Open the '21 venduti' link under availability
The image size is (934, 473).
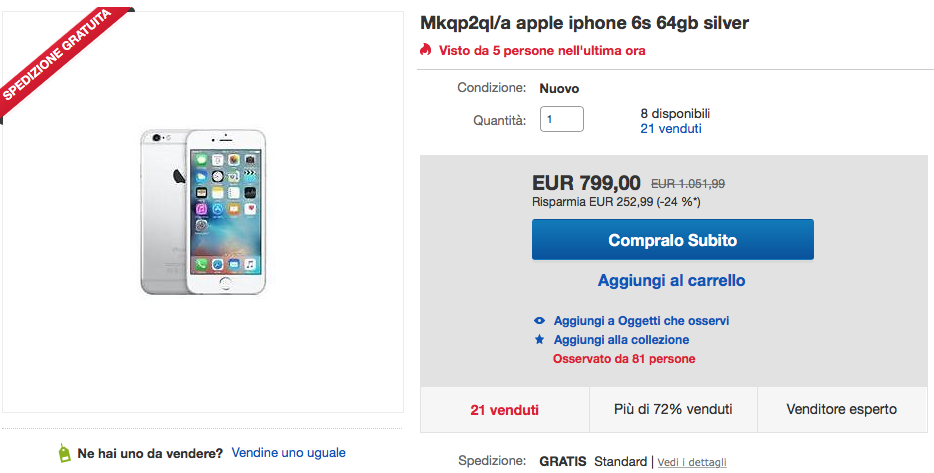(x=670, y=129)
